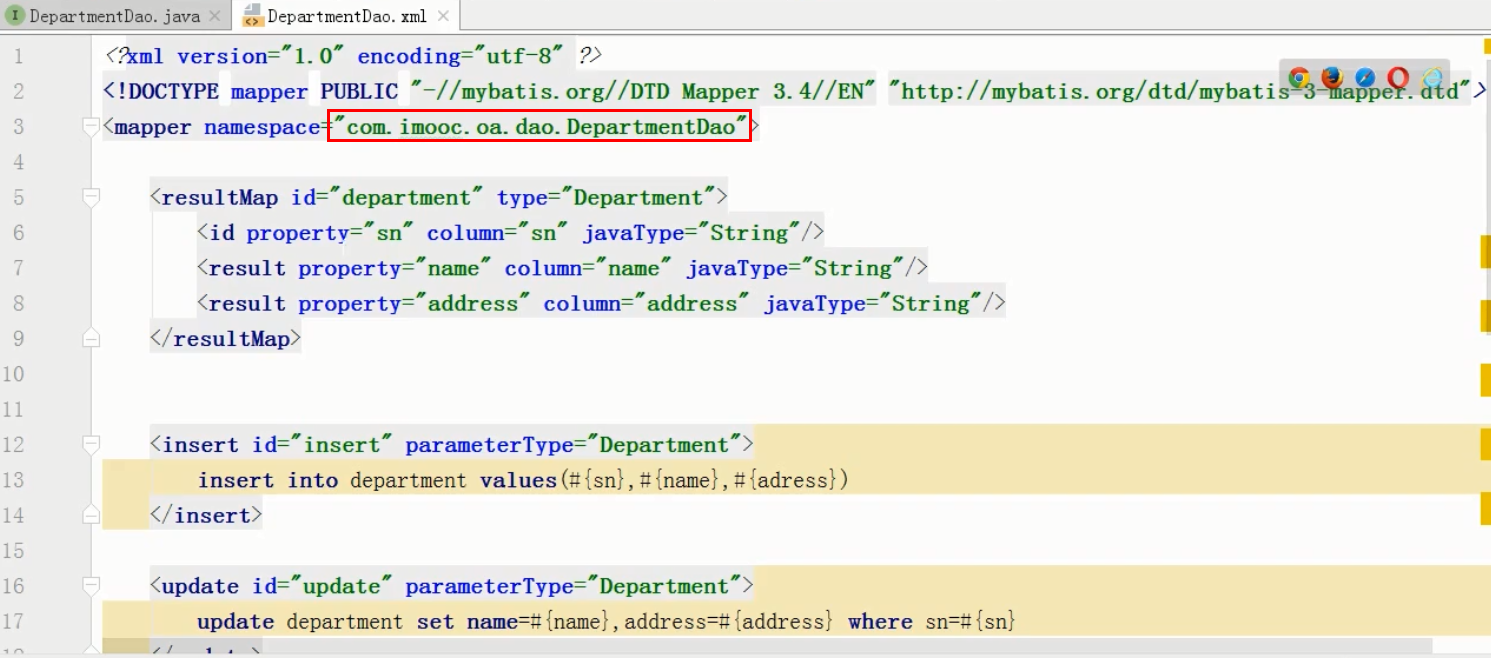Click the misspelled #{adress} parameter

click(x=785, y=481)
